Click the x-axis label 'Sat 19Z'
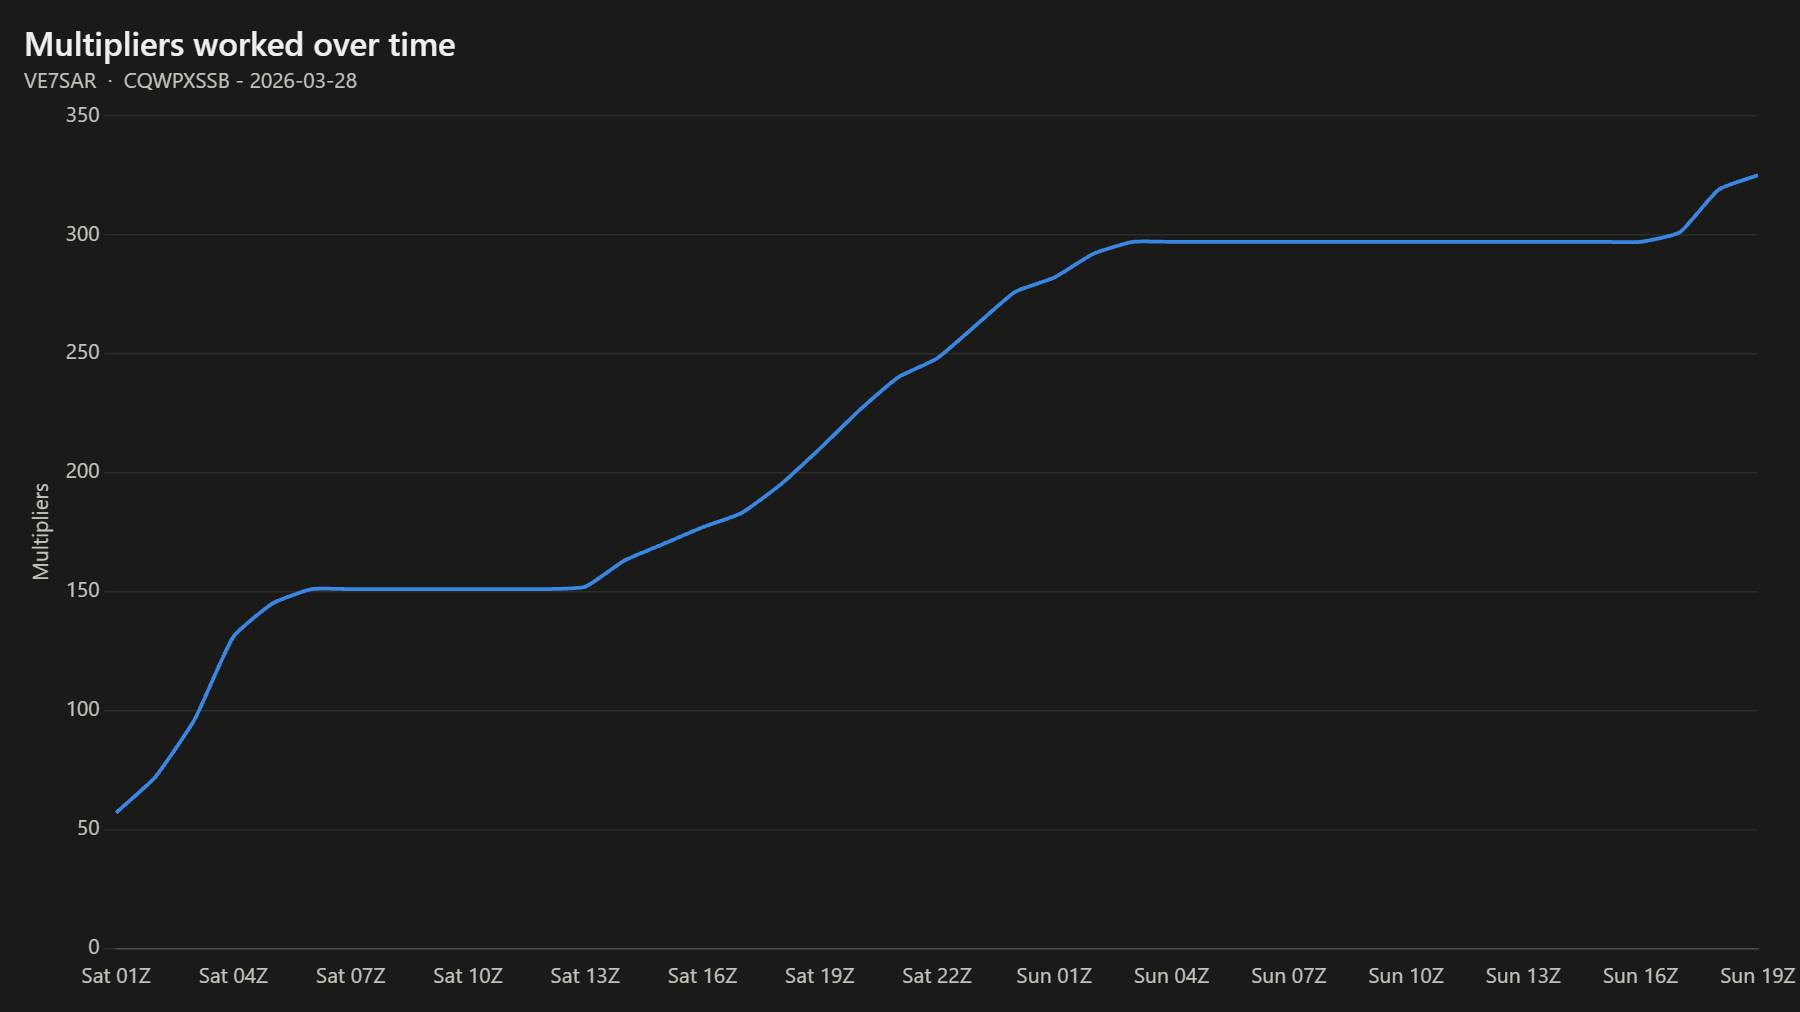This screenshot has width=1800, height=1012. click(820, 976)
